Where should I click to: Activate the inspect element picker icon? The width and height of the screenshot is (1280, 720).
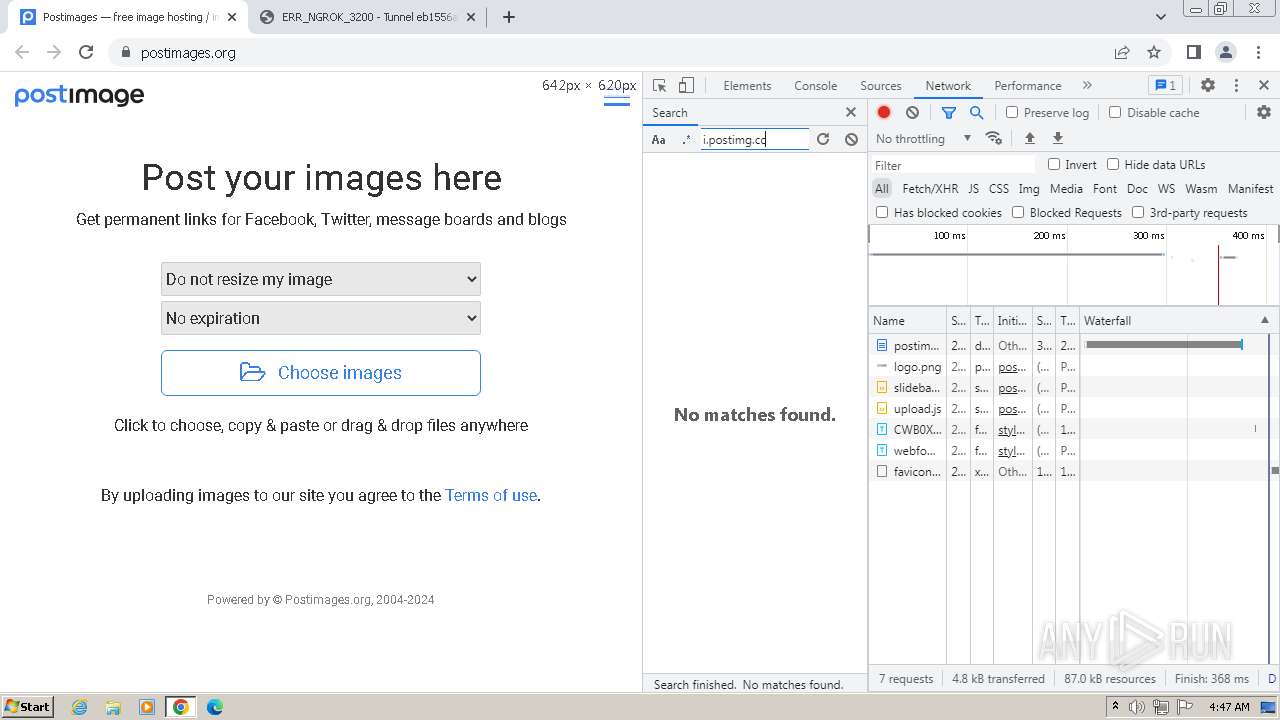(659, 86)
